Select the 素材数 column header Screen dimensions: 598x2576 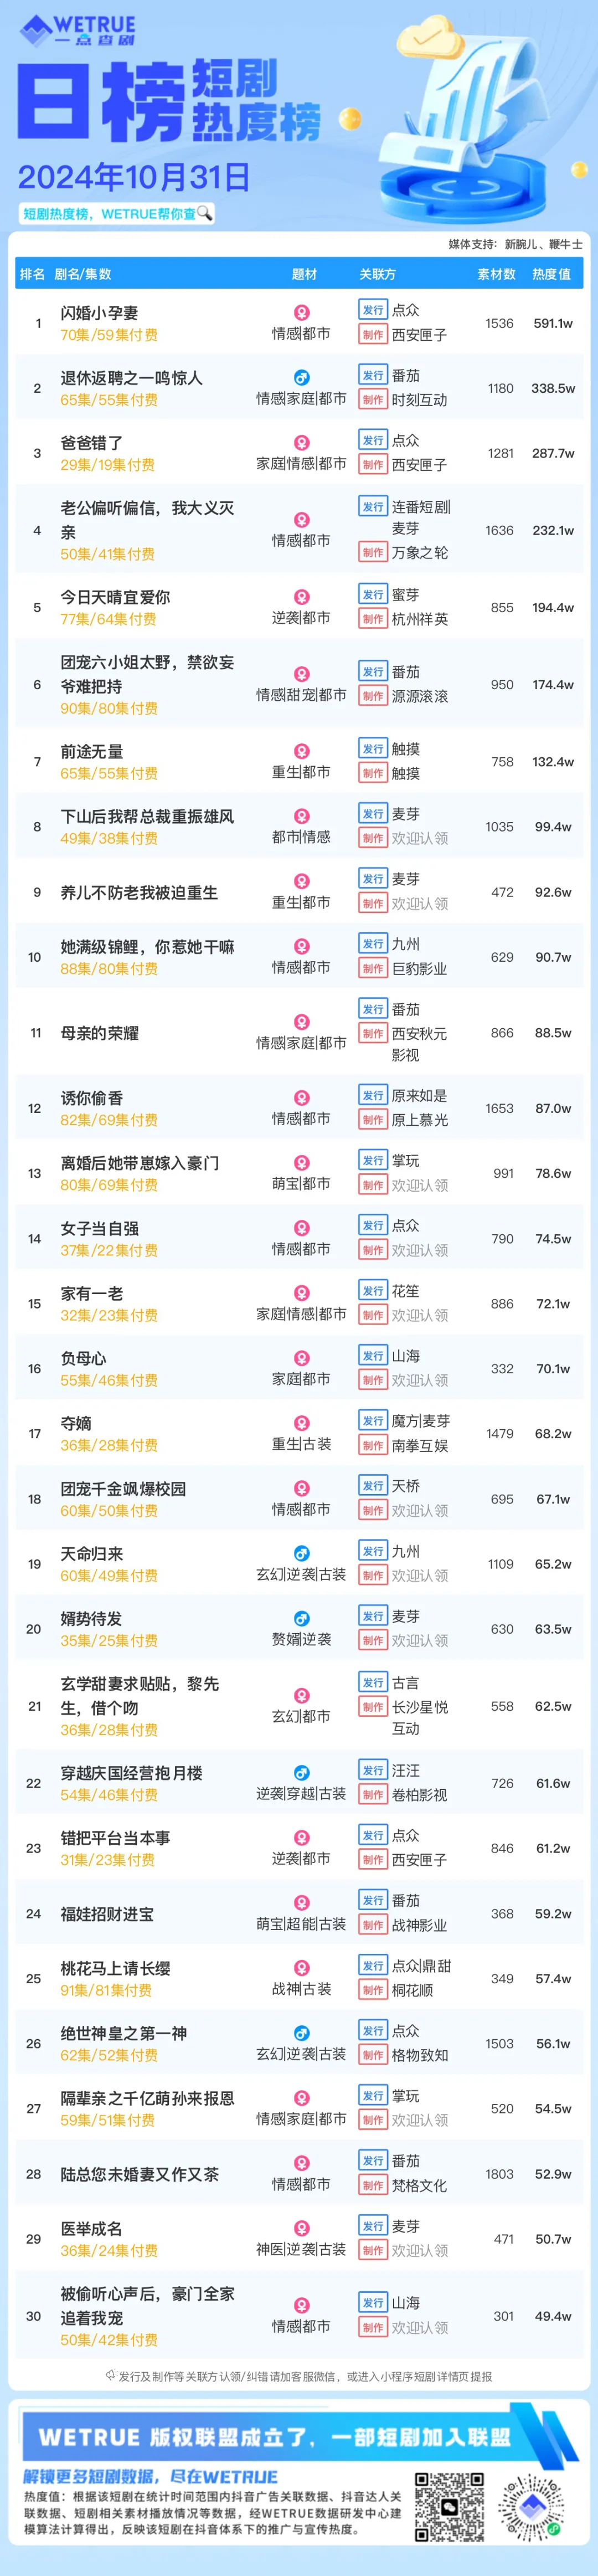(496, 274)
